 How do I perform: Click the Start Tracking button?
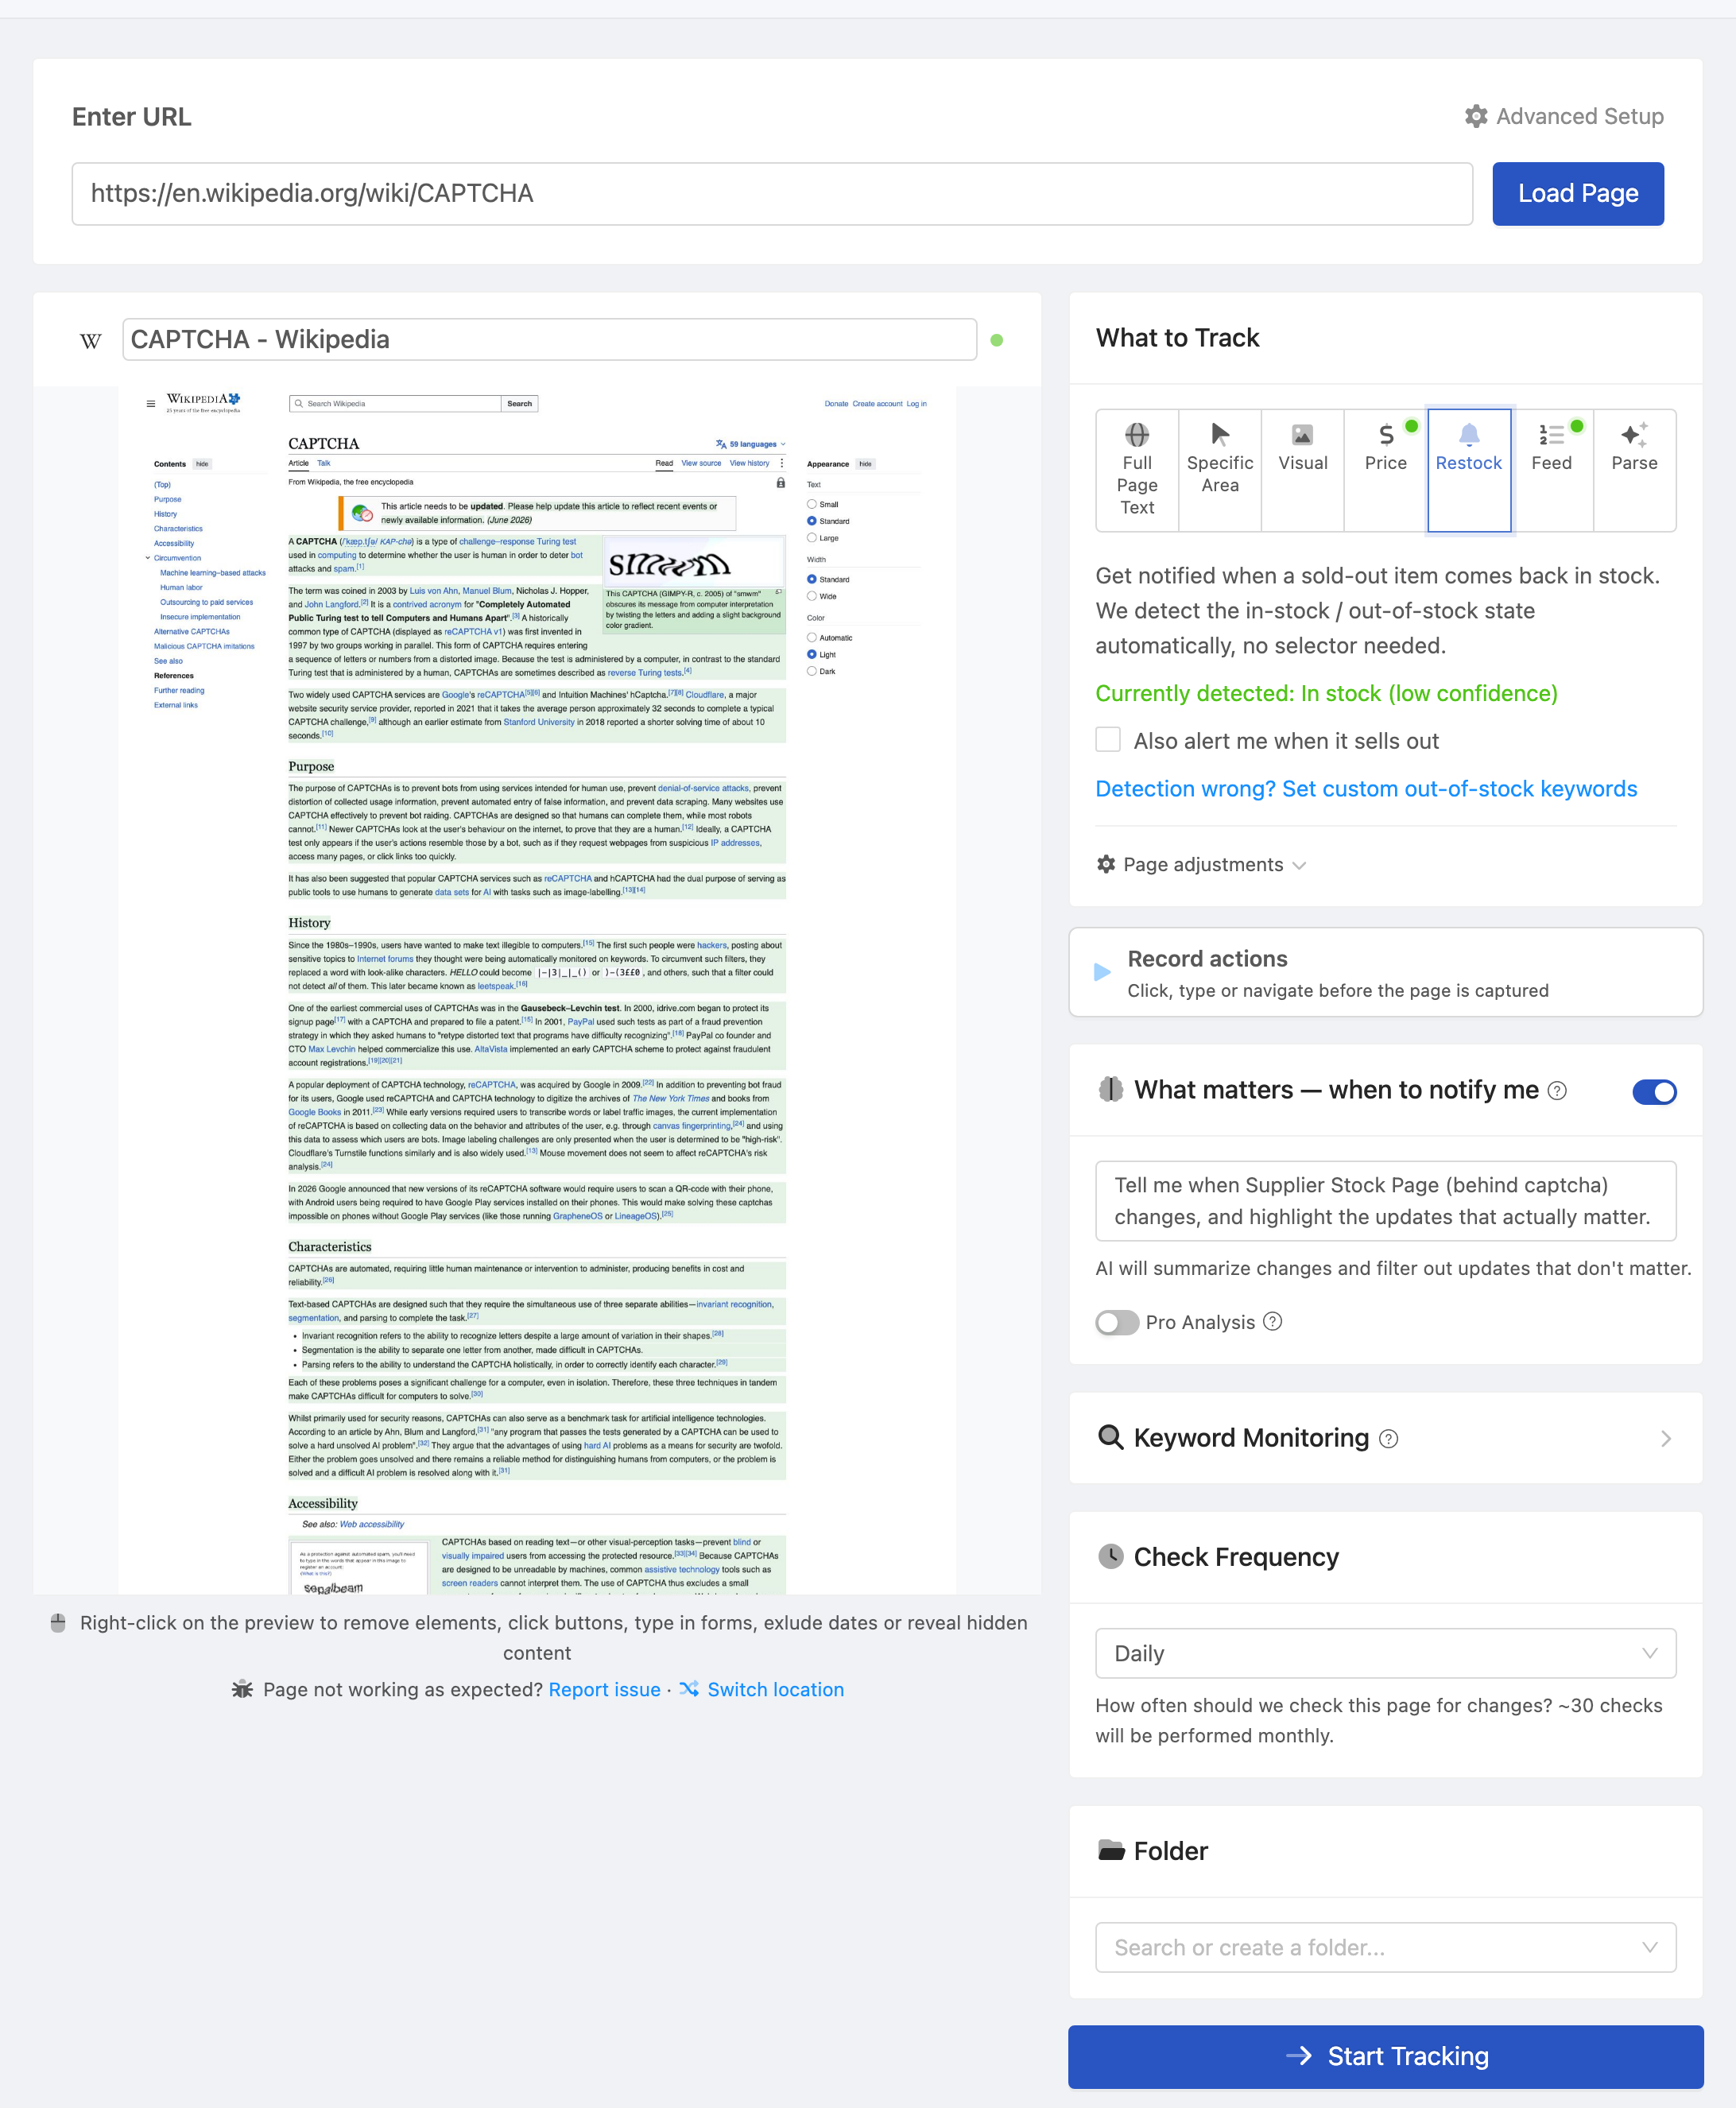click(1385, 2056)
